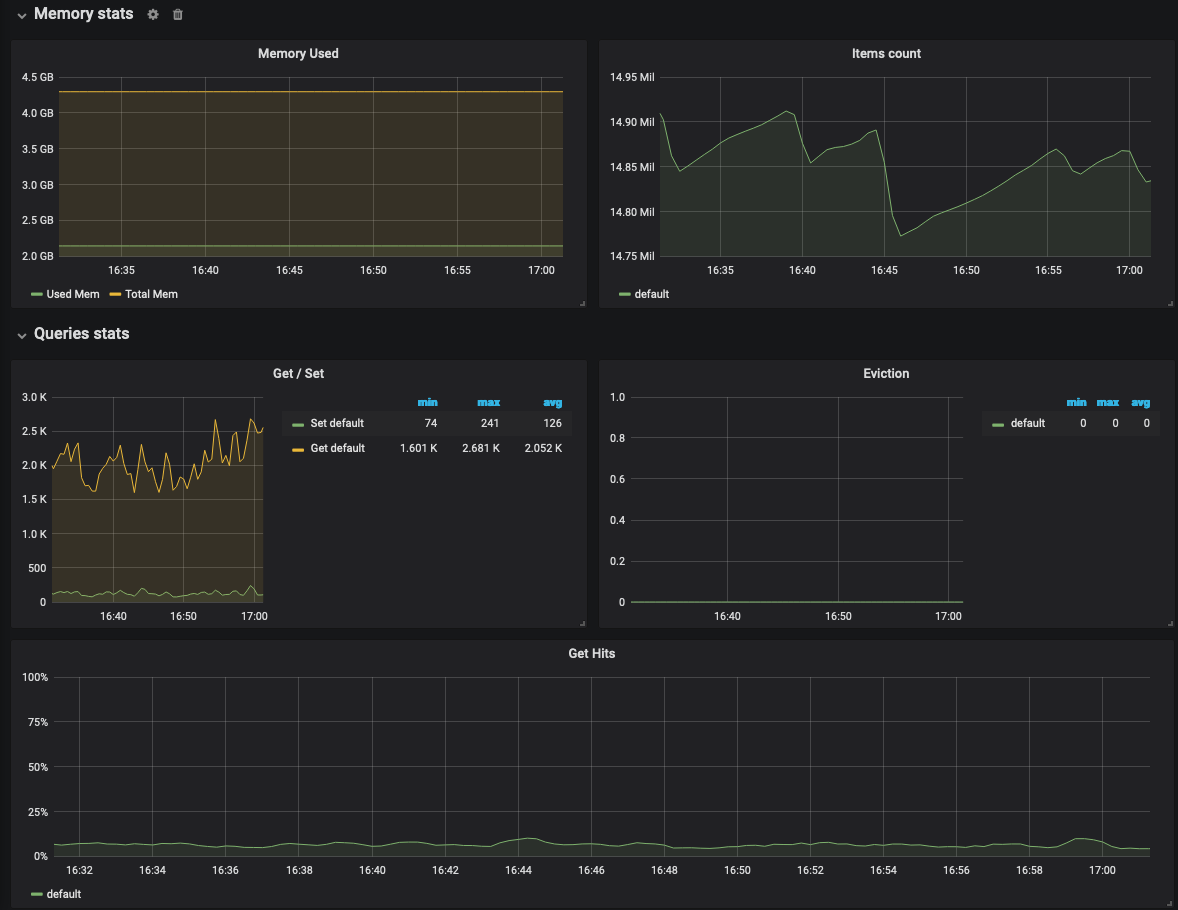
Task: Click the Set default max value 241
Action: click(x=490, y=423)
